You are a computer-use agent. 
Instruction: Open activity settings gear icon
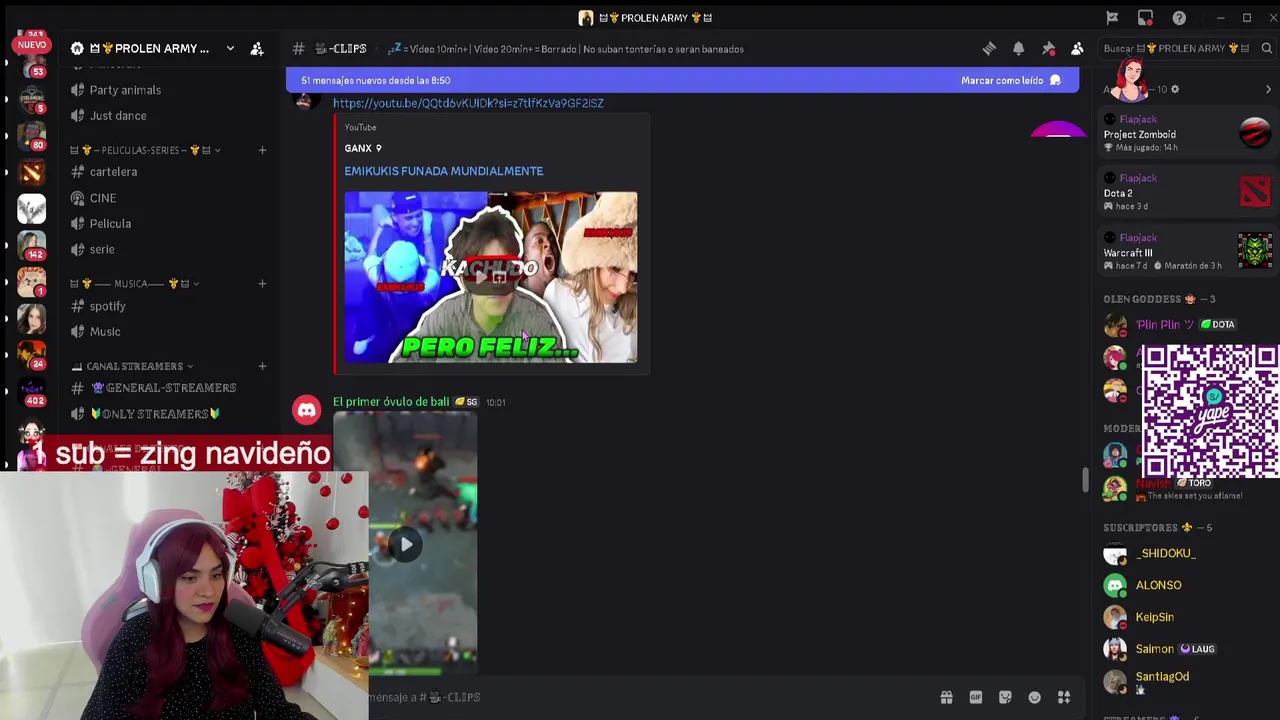tap(1175, 89)
